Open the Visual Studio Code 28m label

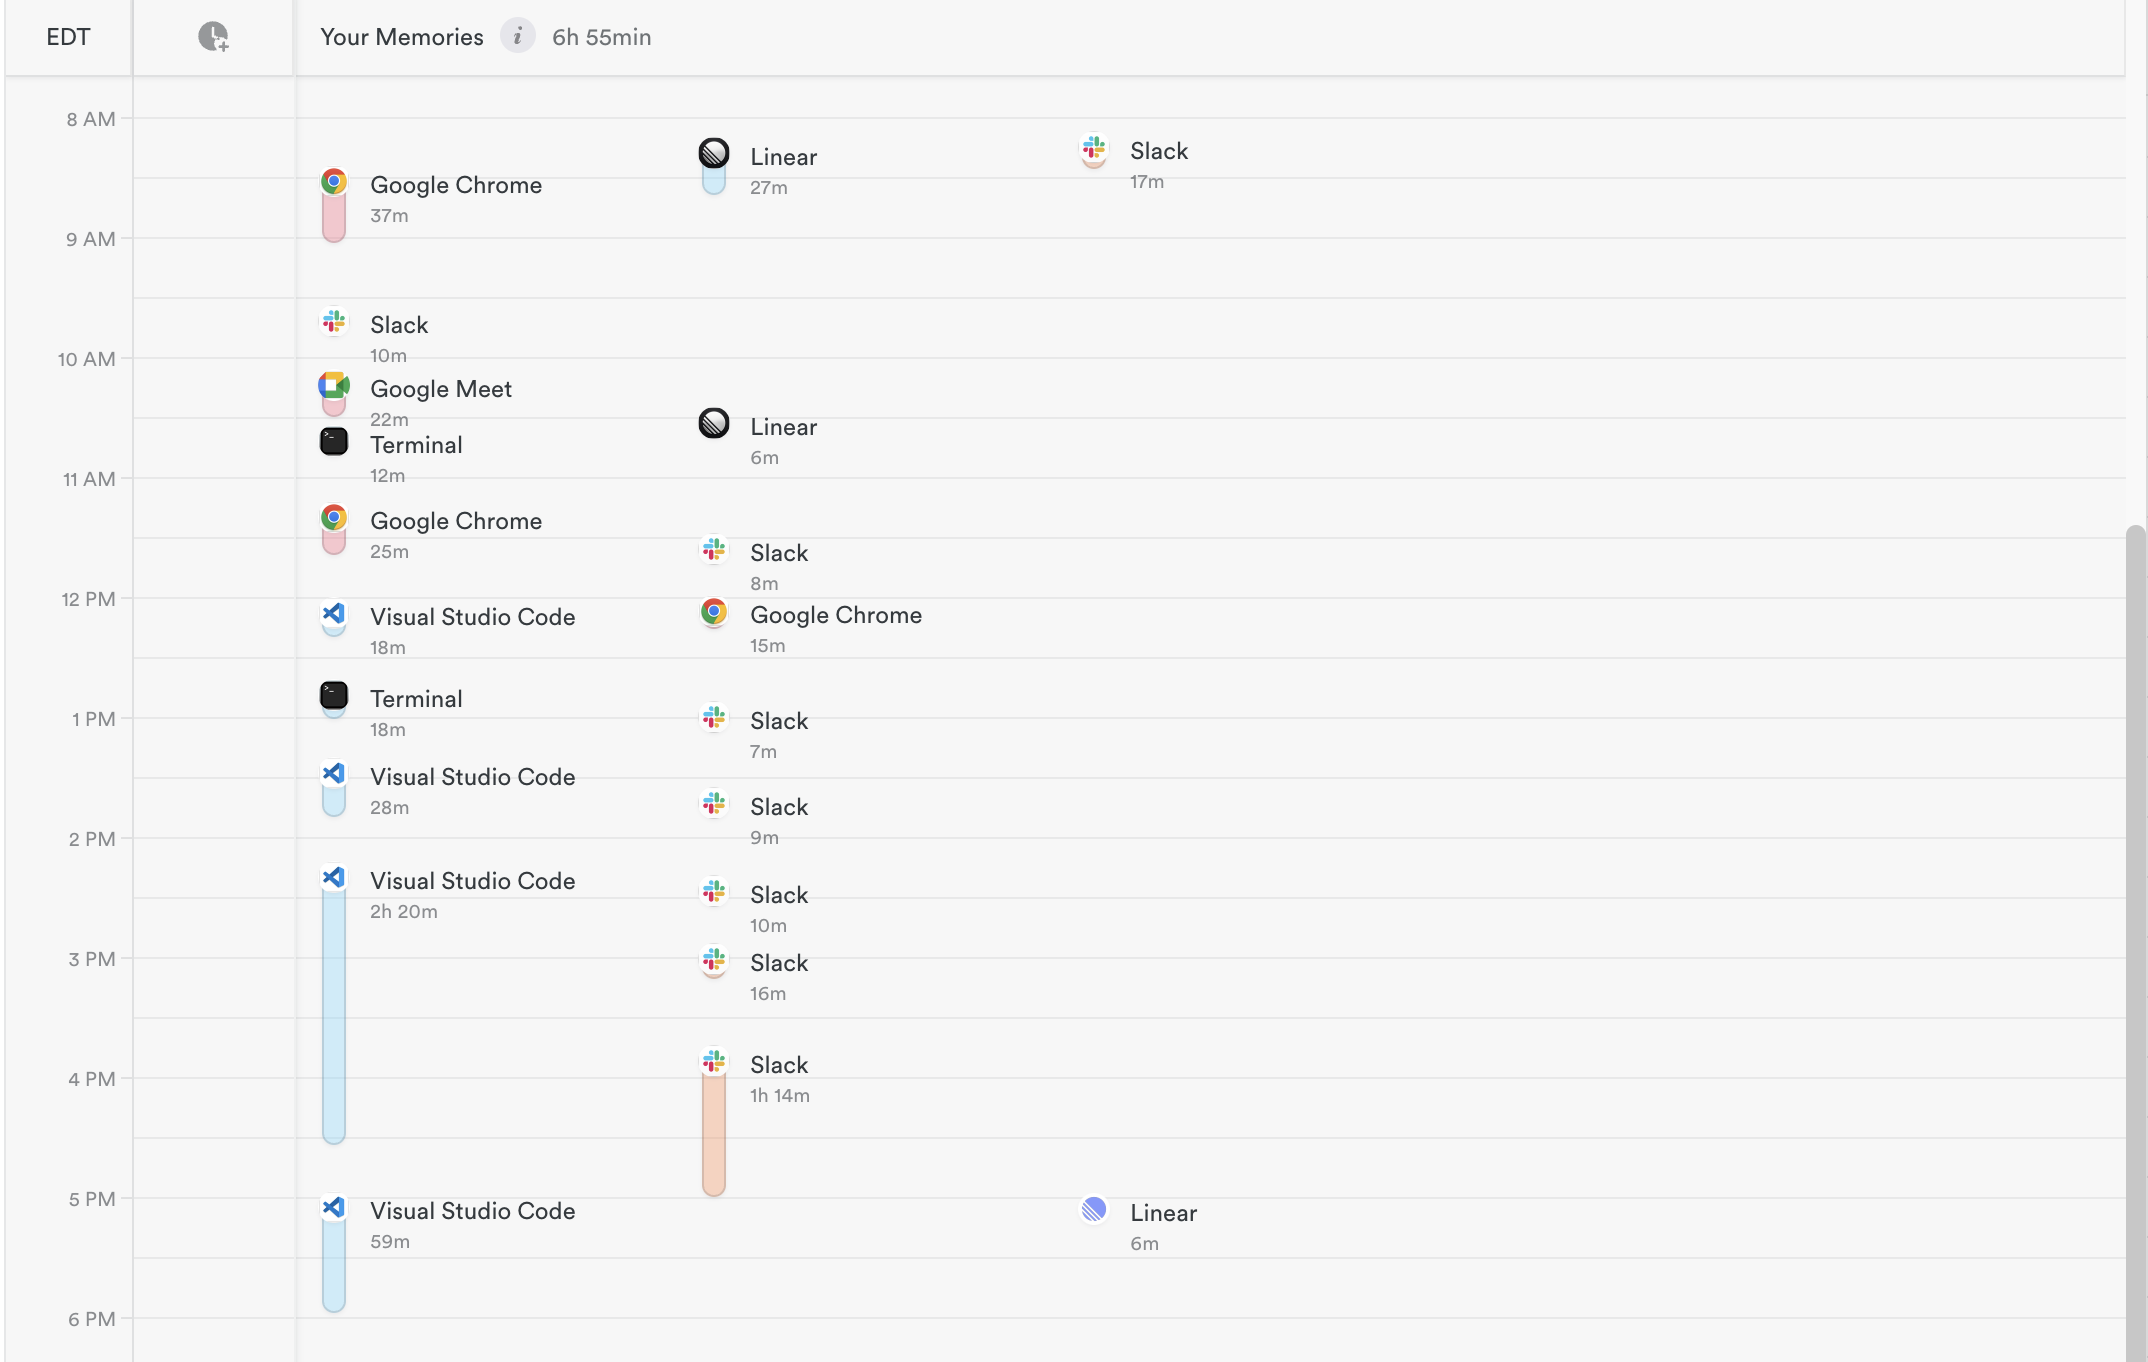(472, 777)
